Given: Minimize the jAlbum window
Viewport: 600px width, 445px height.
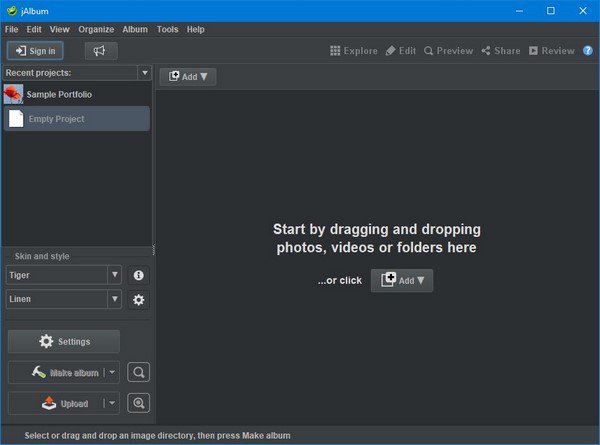Looking at the screenshot, I should tap(519, 11).
